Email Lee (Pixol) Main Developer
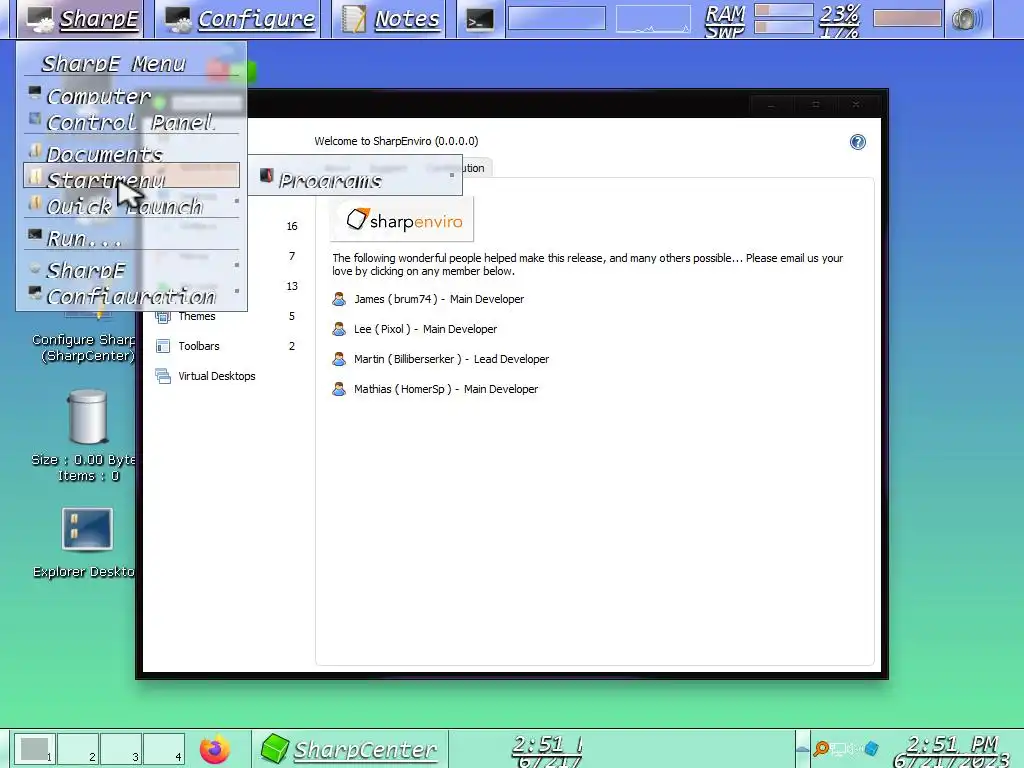 (425, 329)
